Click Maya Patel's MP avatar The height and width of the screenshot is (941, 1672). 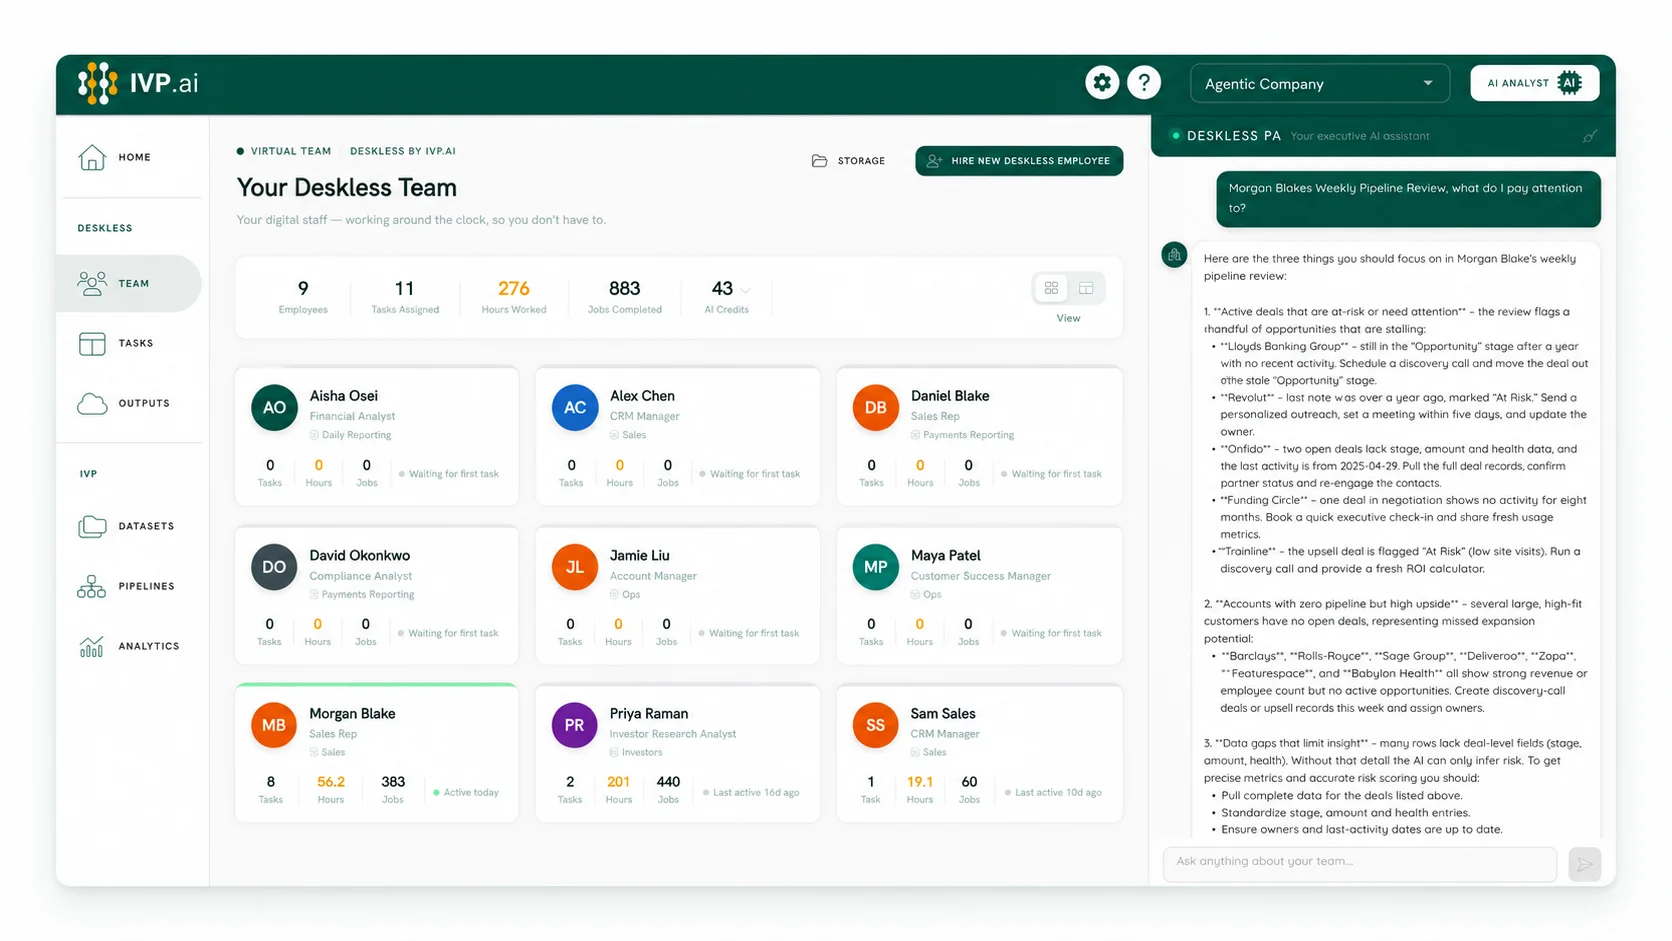876,567
